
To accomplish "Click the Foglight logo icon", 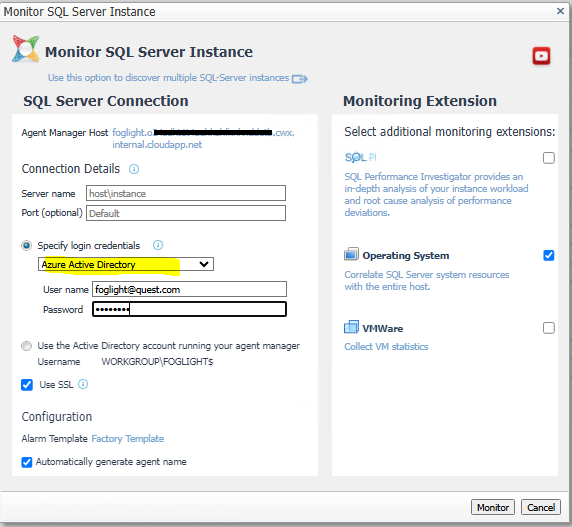I will [x=25, y=49].
